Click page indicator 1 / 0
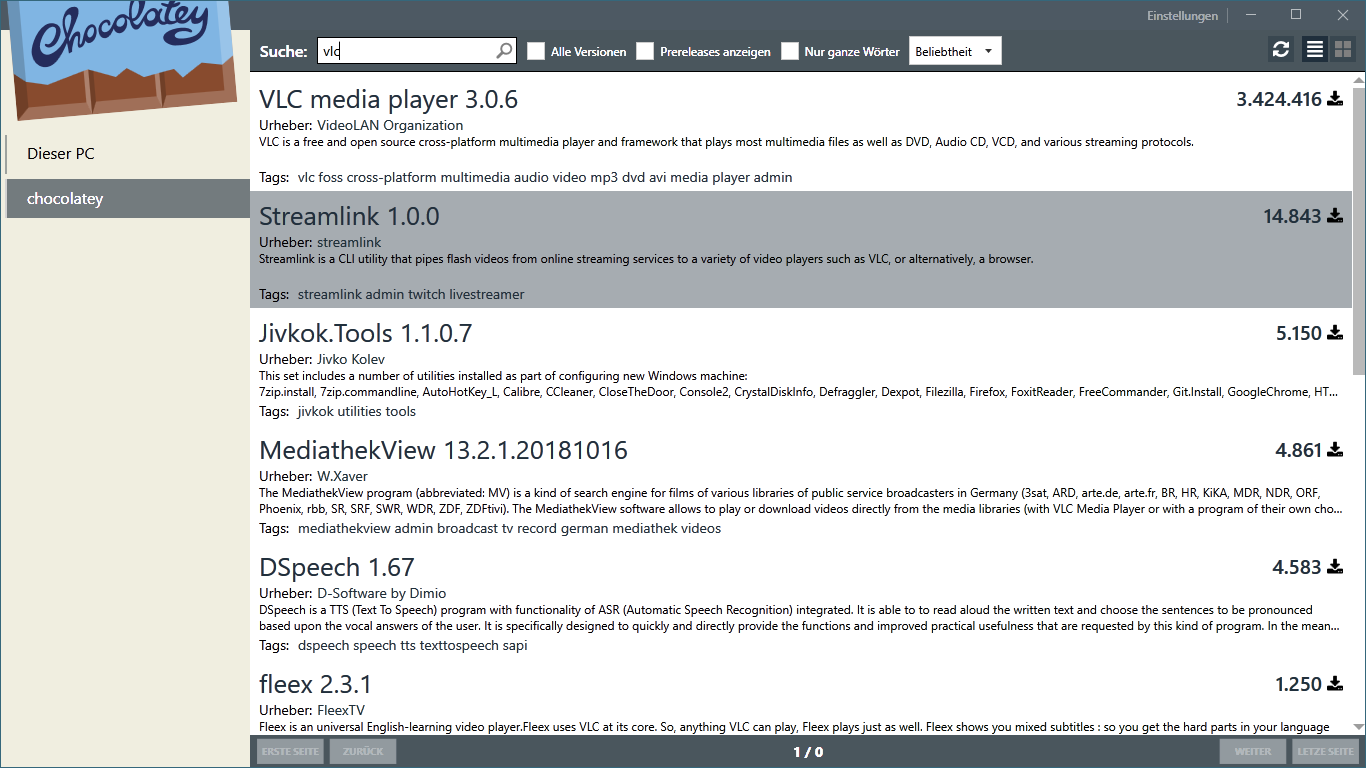The width and height of the screenshot is (1366, 768). pos(808,752)
